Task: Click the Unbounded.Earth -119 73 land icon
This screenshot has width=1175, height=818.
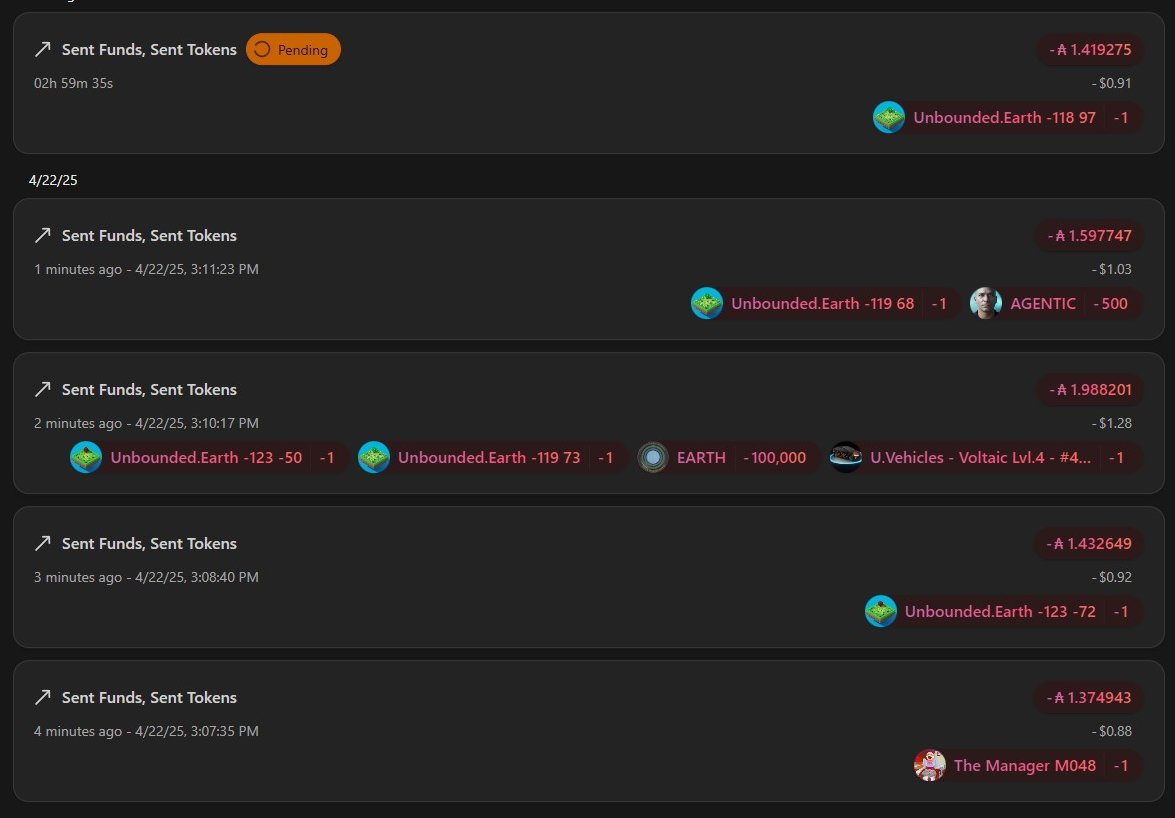Action: point(374,457)
